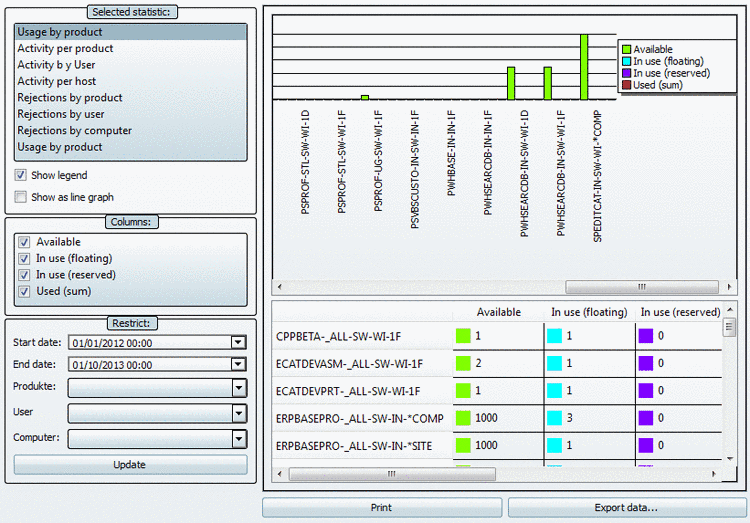Click the green swatch in CPPBETA row
The width and height of the screenshot is (750, 523).
463,336
